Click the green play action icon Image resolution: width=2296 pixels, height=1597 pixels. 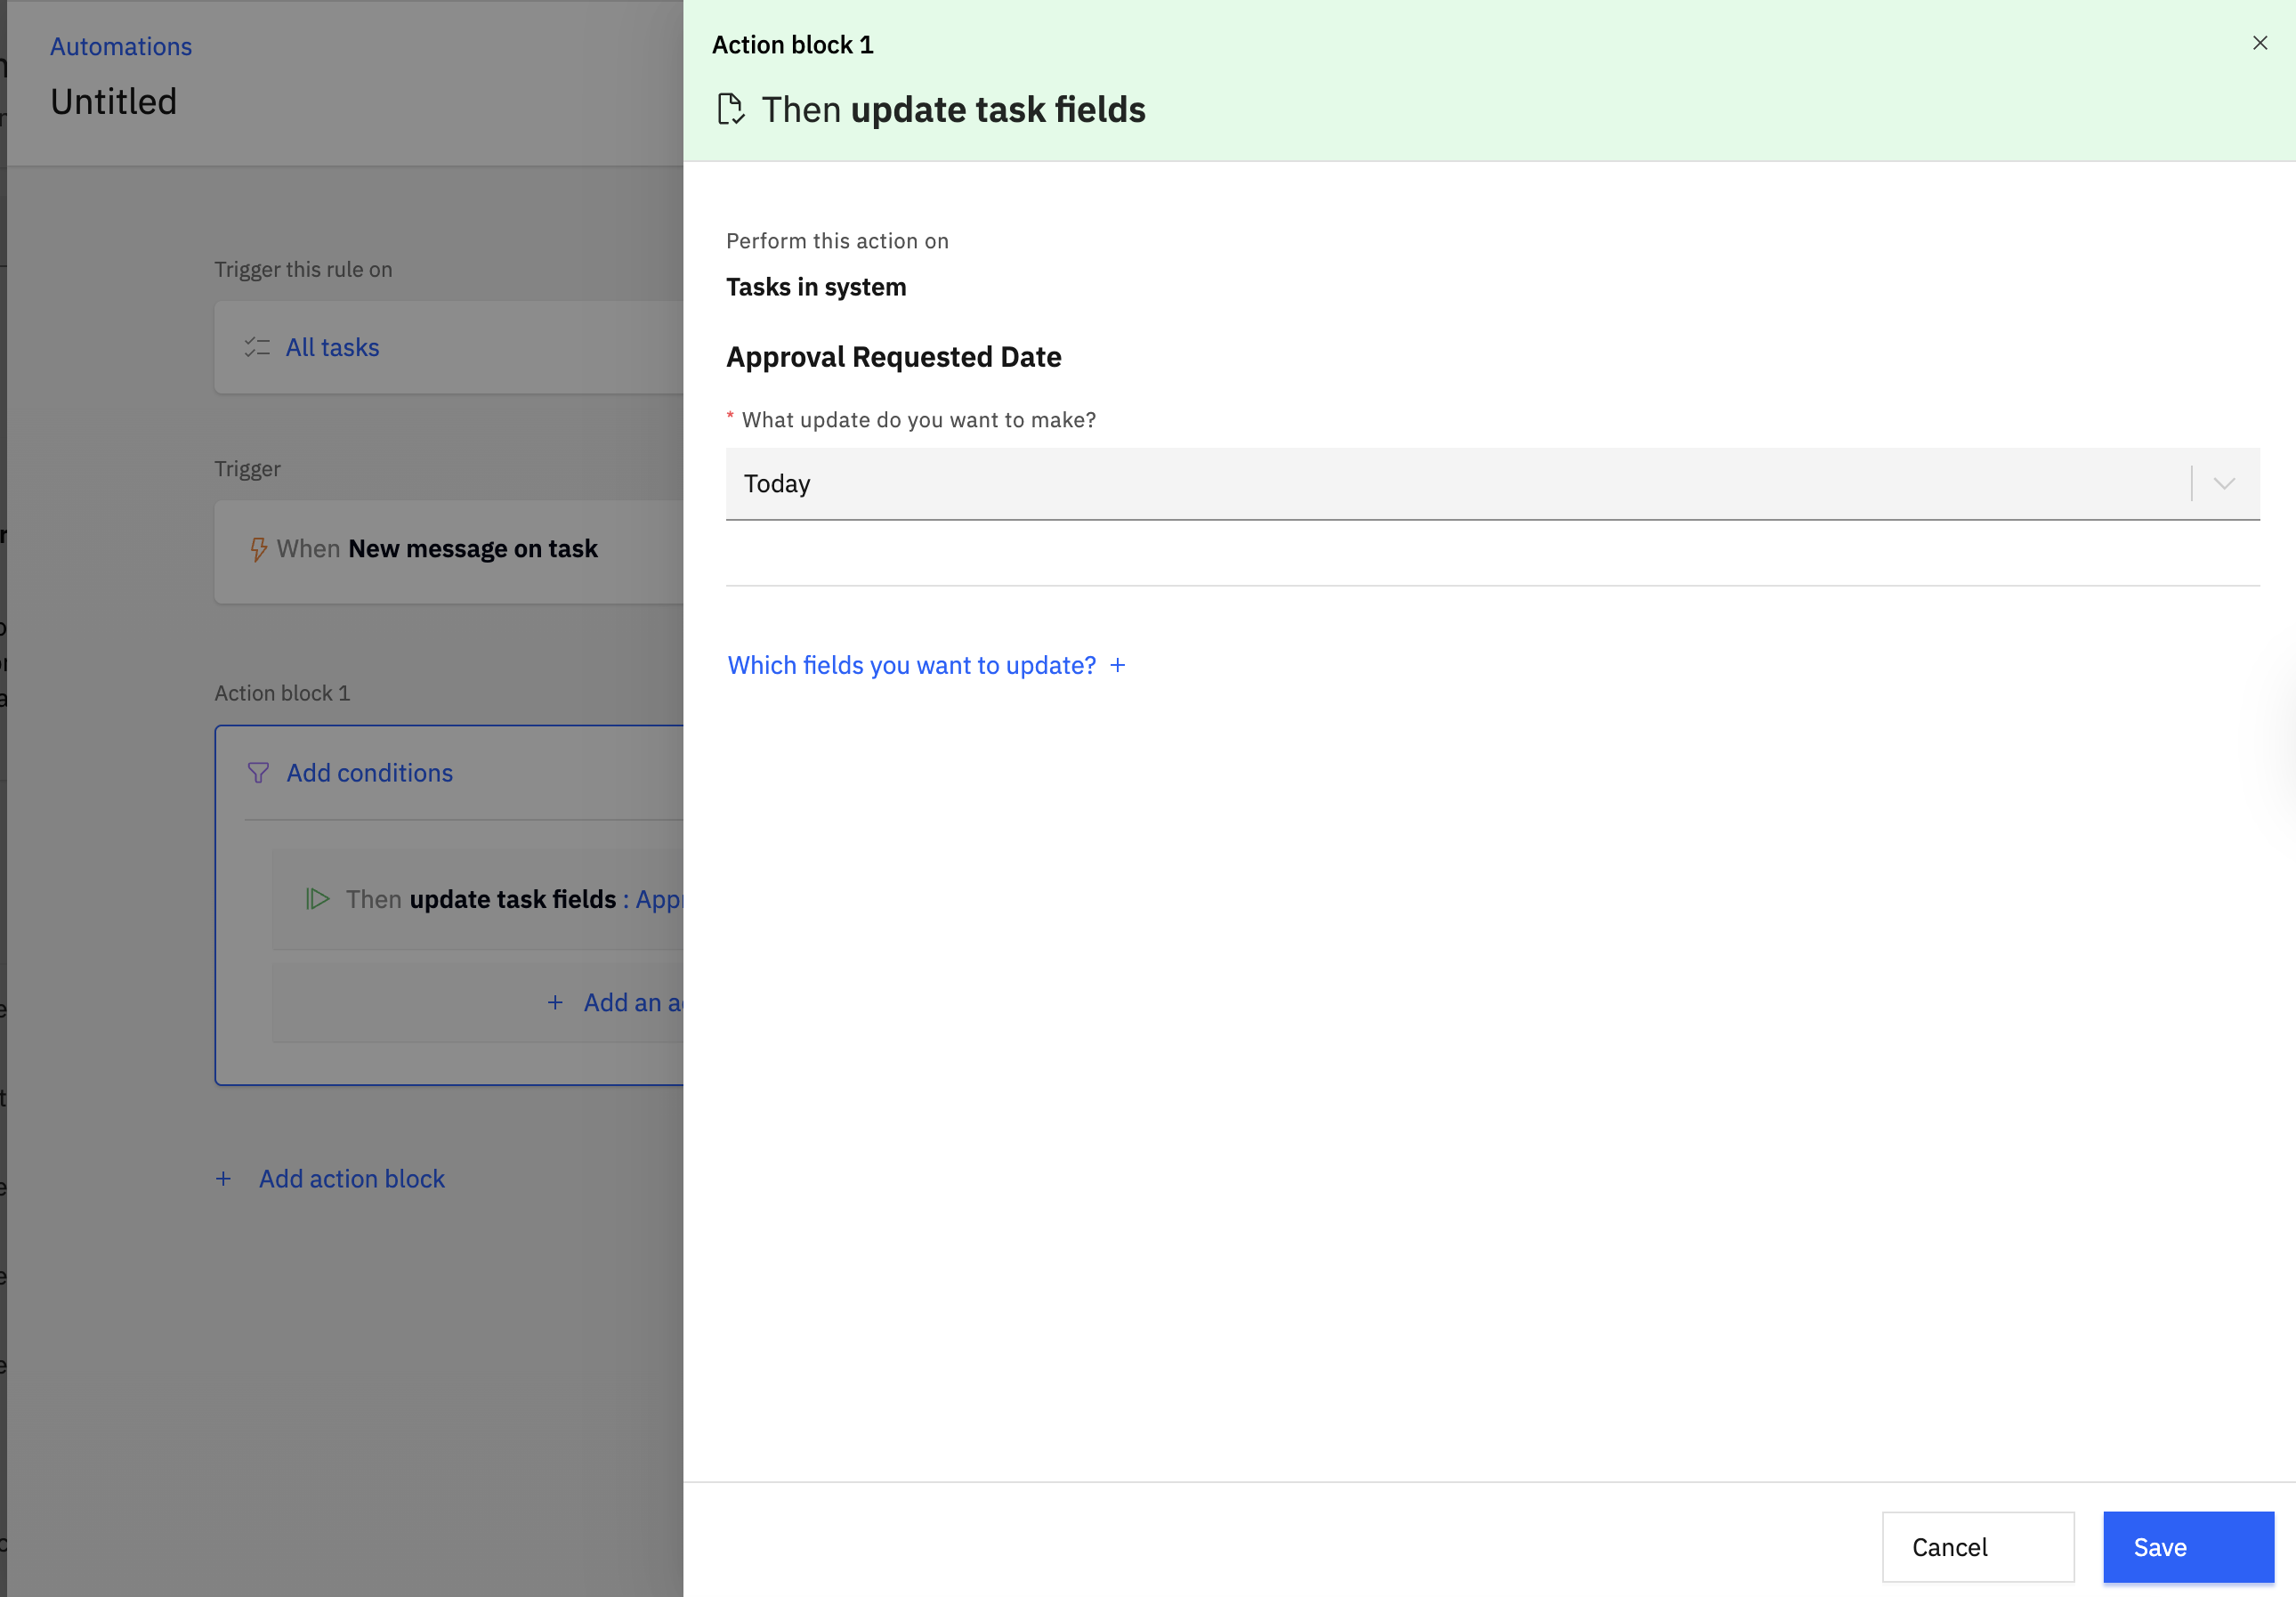tap(318, 899)
